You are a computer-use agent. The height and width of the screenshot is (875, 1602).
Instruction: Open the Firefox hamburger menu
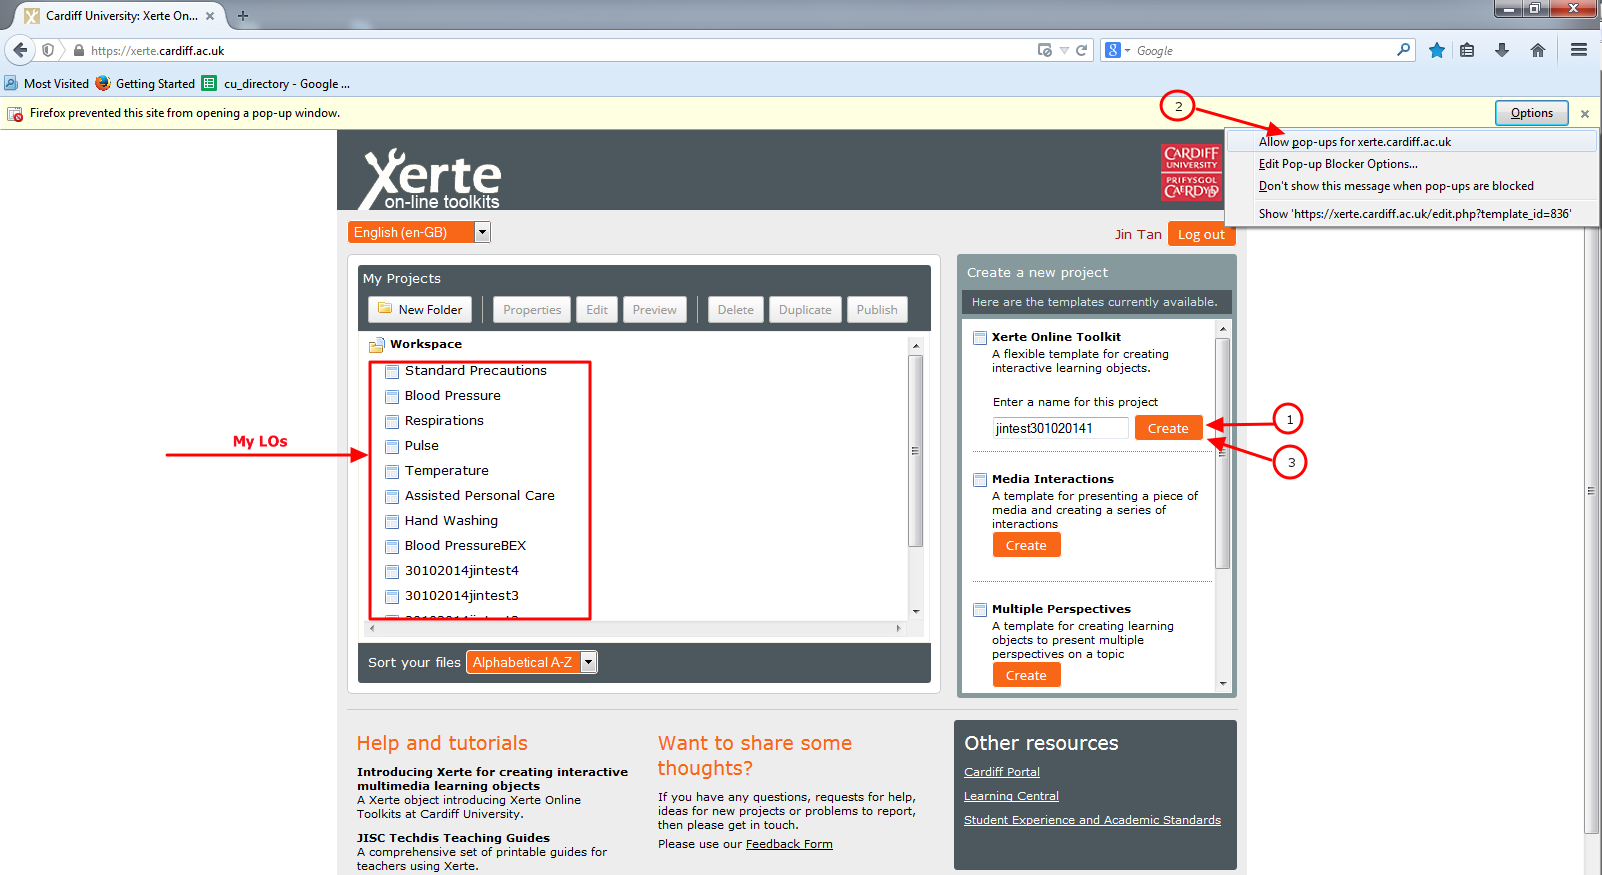tap(1579, 50)
